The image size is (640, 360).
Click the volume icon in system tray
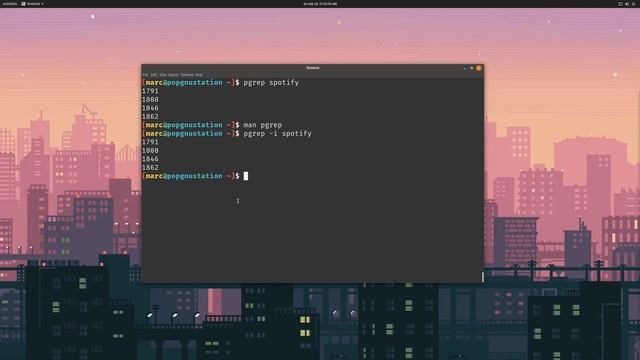coord(627,4)
